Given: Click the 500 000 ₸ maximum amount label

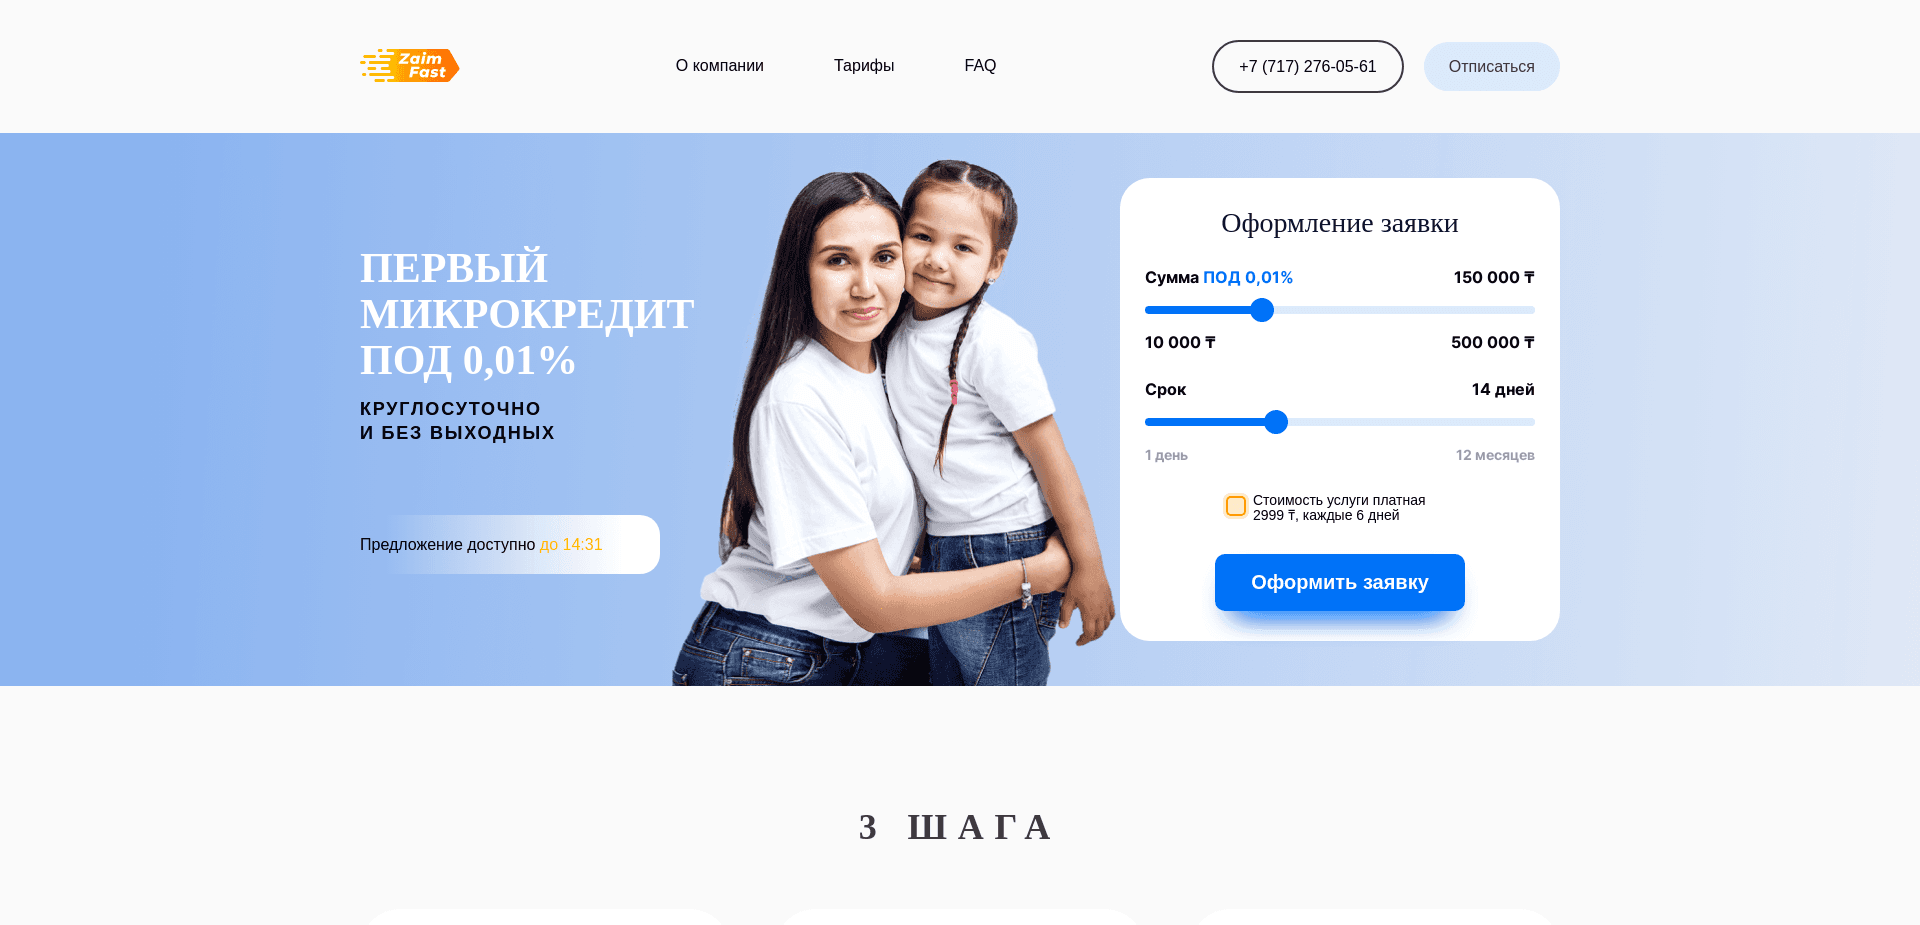Looking at the screenshot, I should coord(1493,343).
